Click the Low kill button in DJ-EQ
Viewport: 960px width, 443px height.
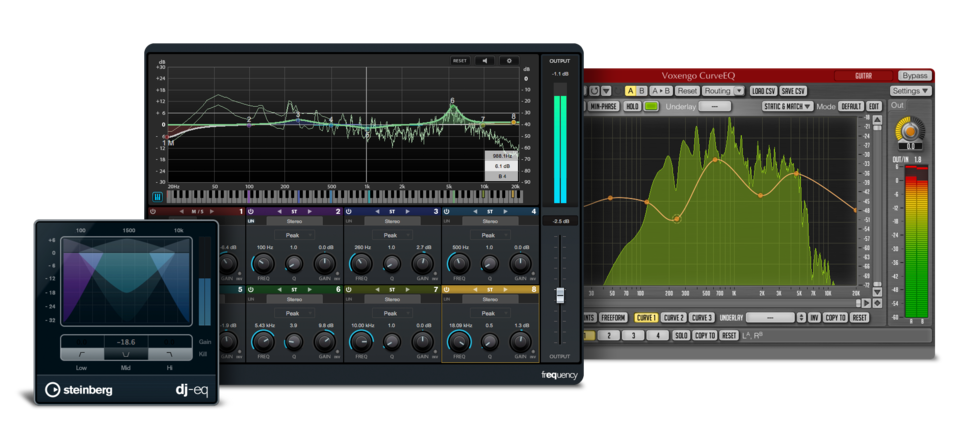pos(81,354)
